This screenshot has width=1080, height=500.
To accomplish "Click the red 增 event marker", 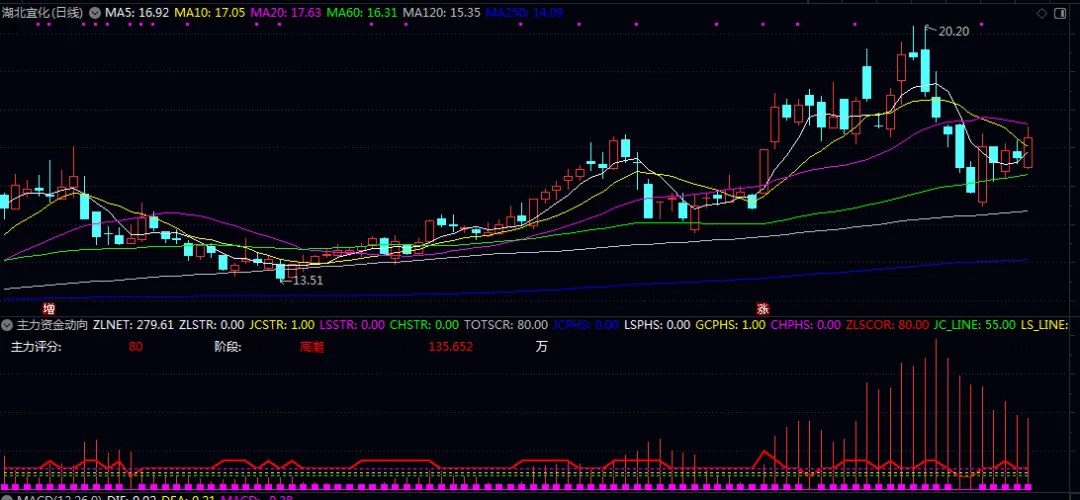I will (x=48, y=309).
